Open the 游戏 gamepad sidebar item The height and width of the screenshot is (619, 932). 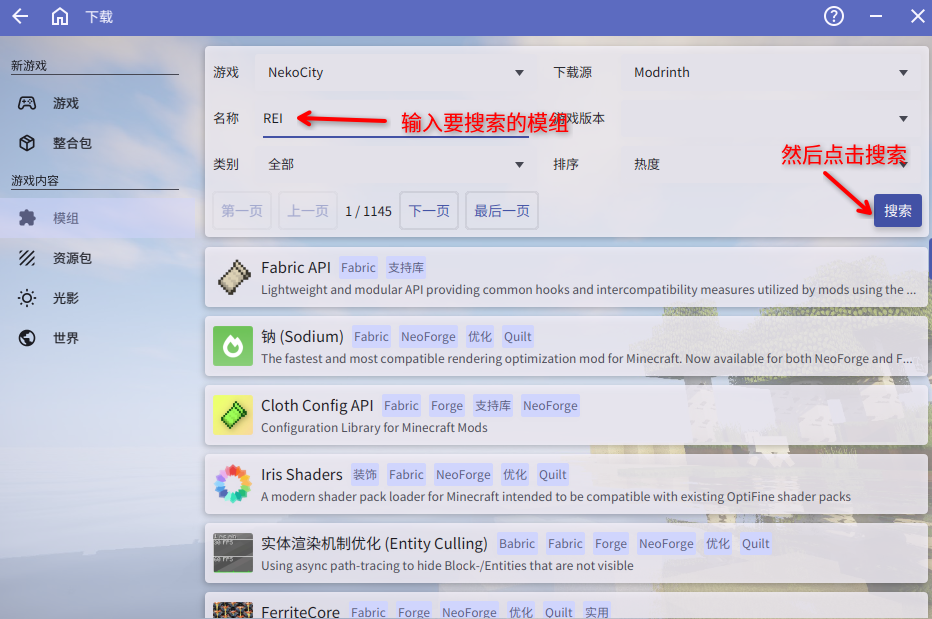[65, 103]
